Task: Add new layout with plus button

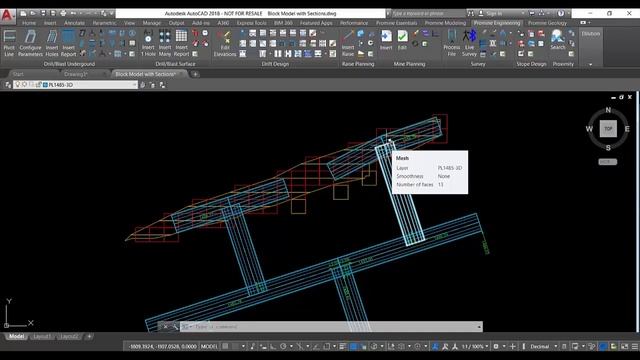Action: 89,337
